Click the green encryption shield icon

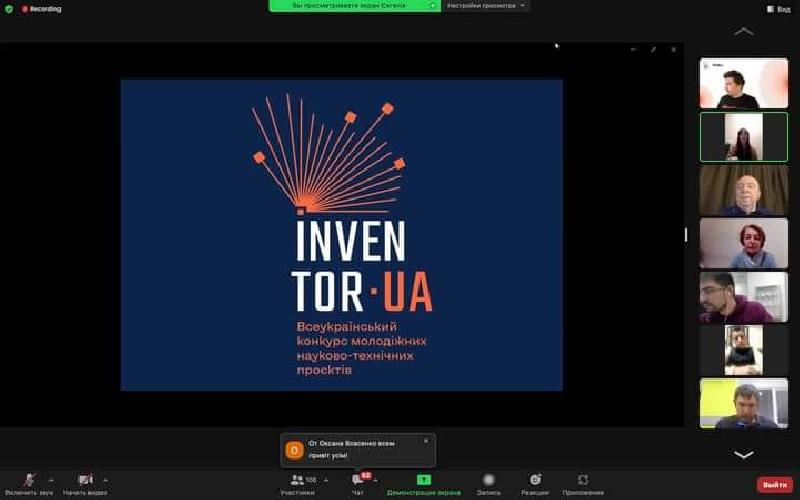9,9
